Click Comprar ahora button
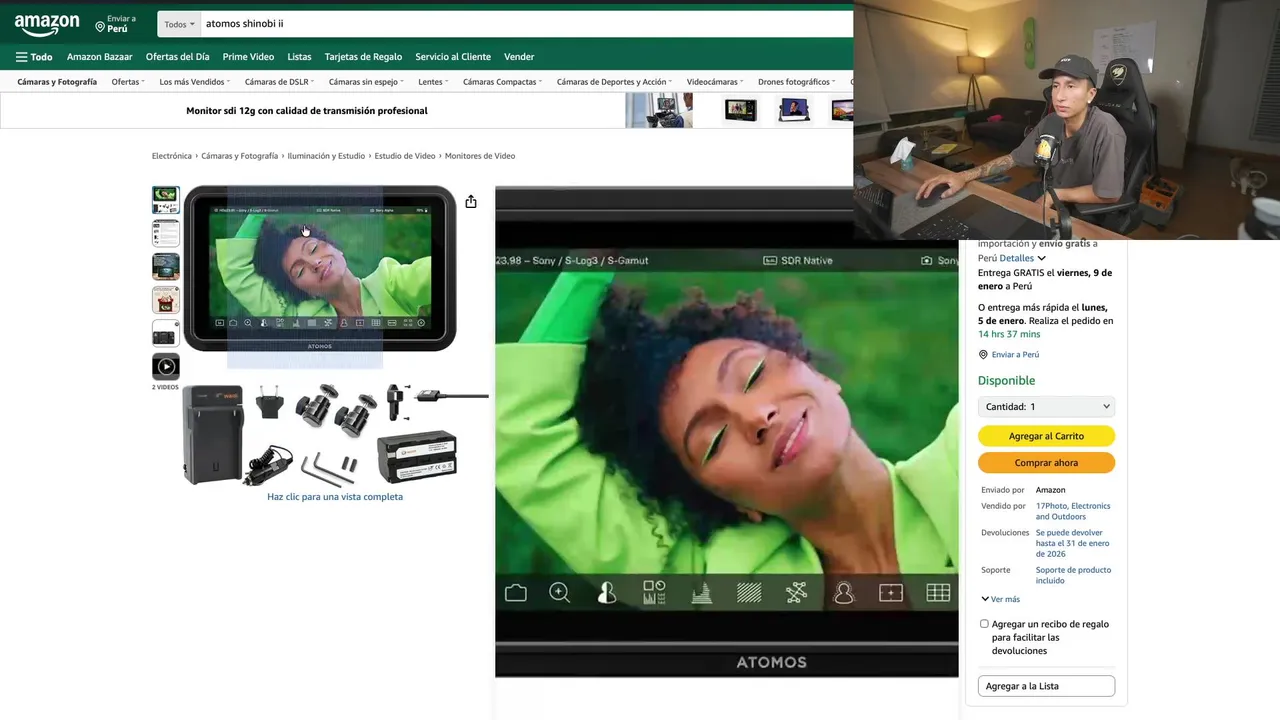Screen dimensions: 1280x720 point(1046,463)
